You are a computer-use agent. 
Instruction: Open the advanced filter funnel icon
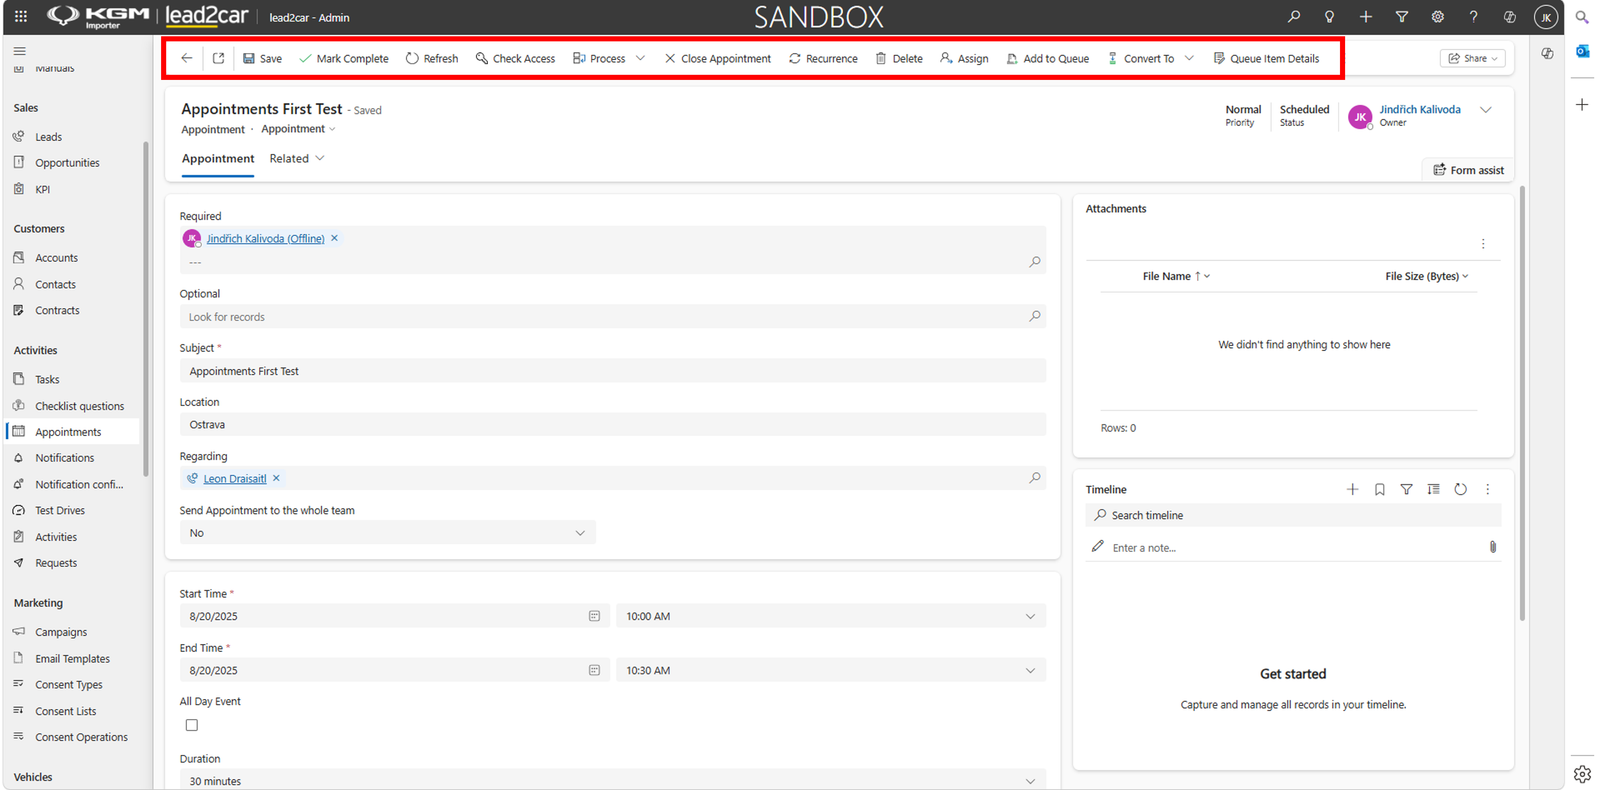point(1401,17)
